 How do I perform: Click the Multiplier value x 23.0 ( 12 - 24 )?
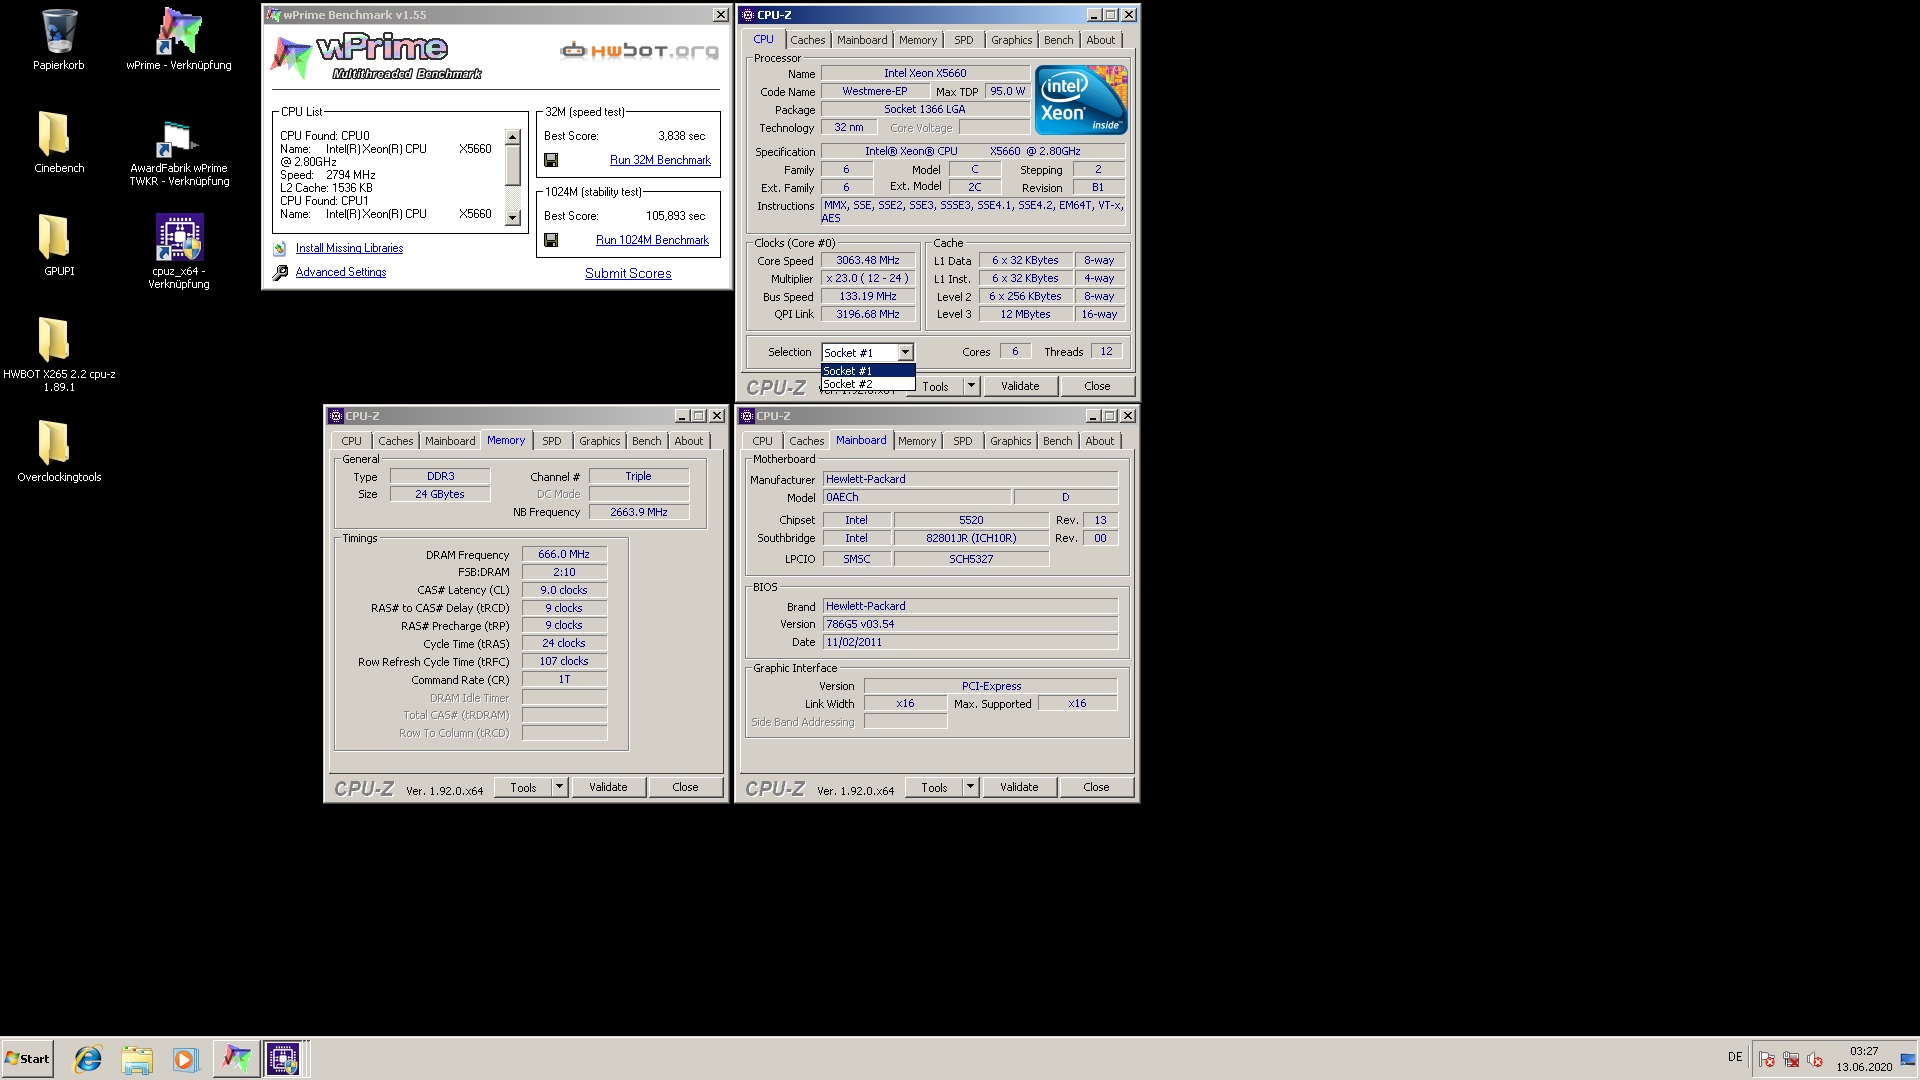[x=868, y=278]
